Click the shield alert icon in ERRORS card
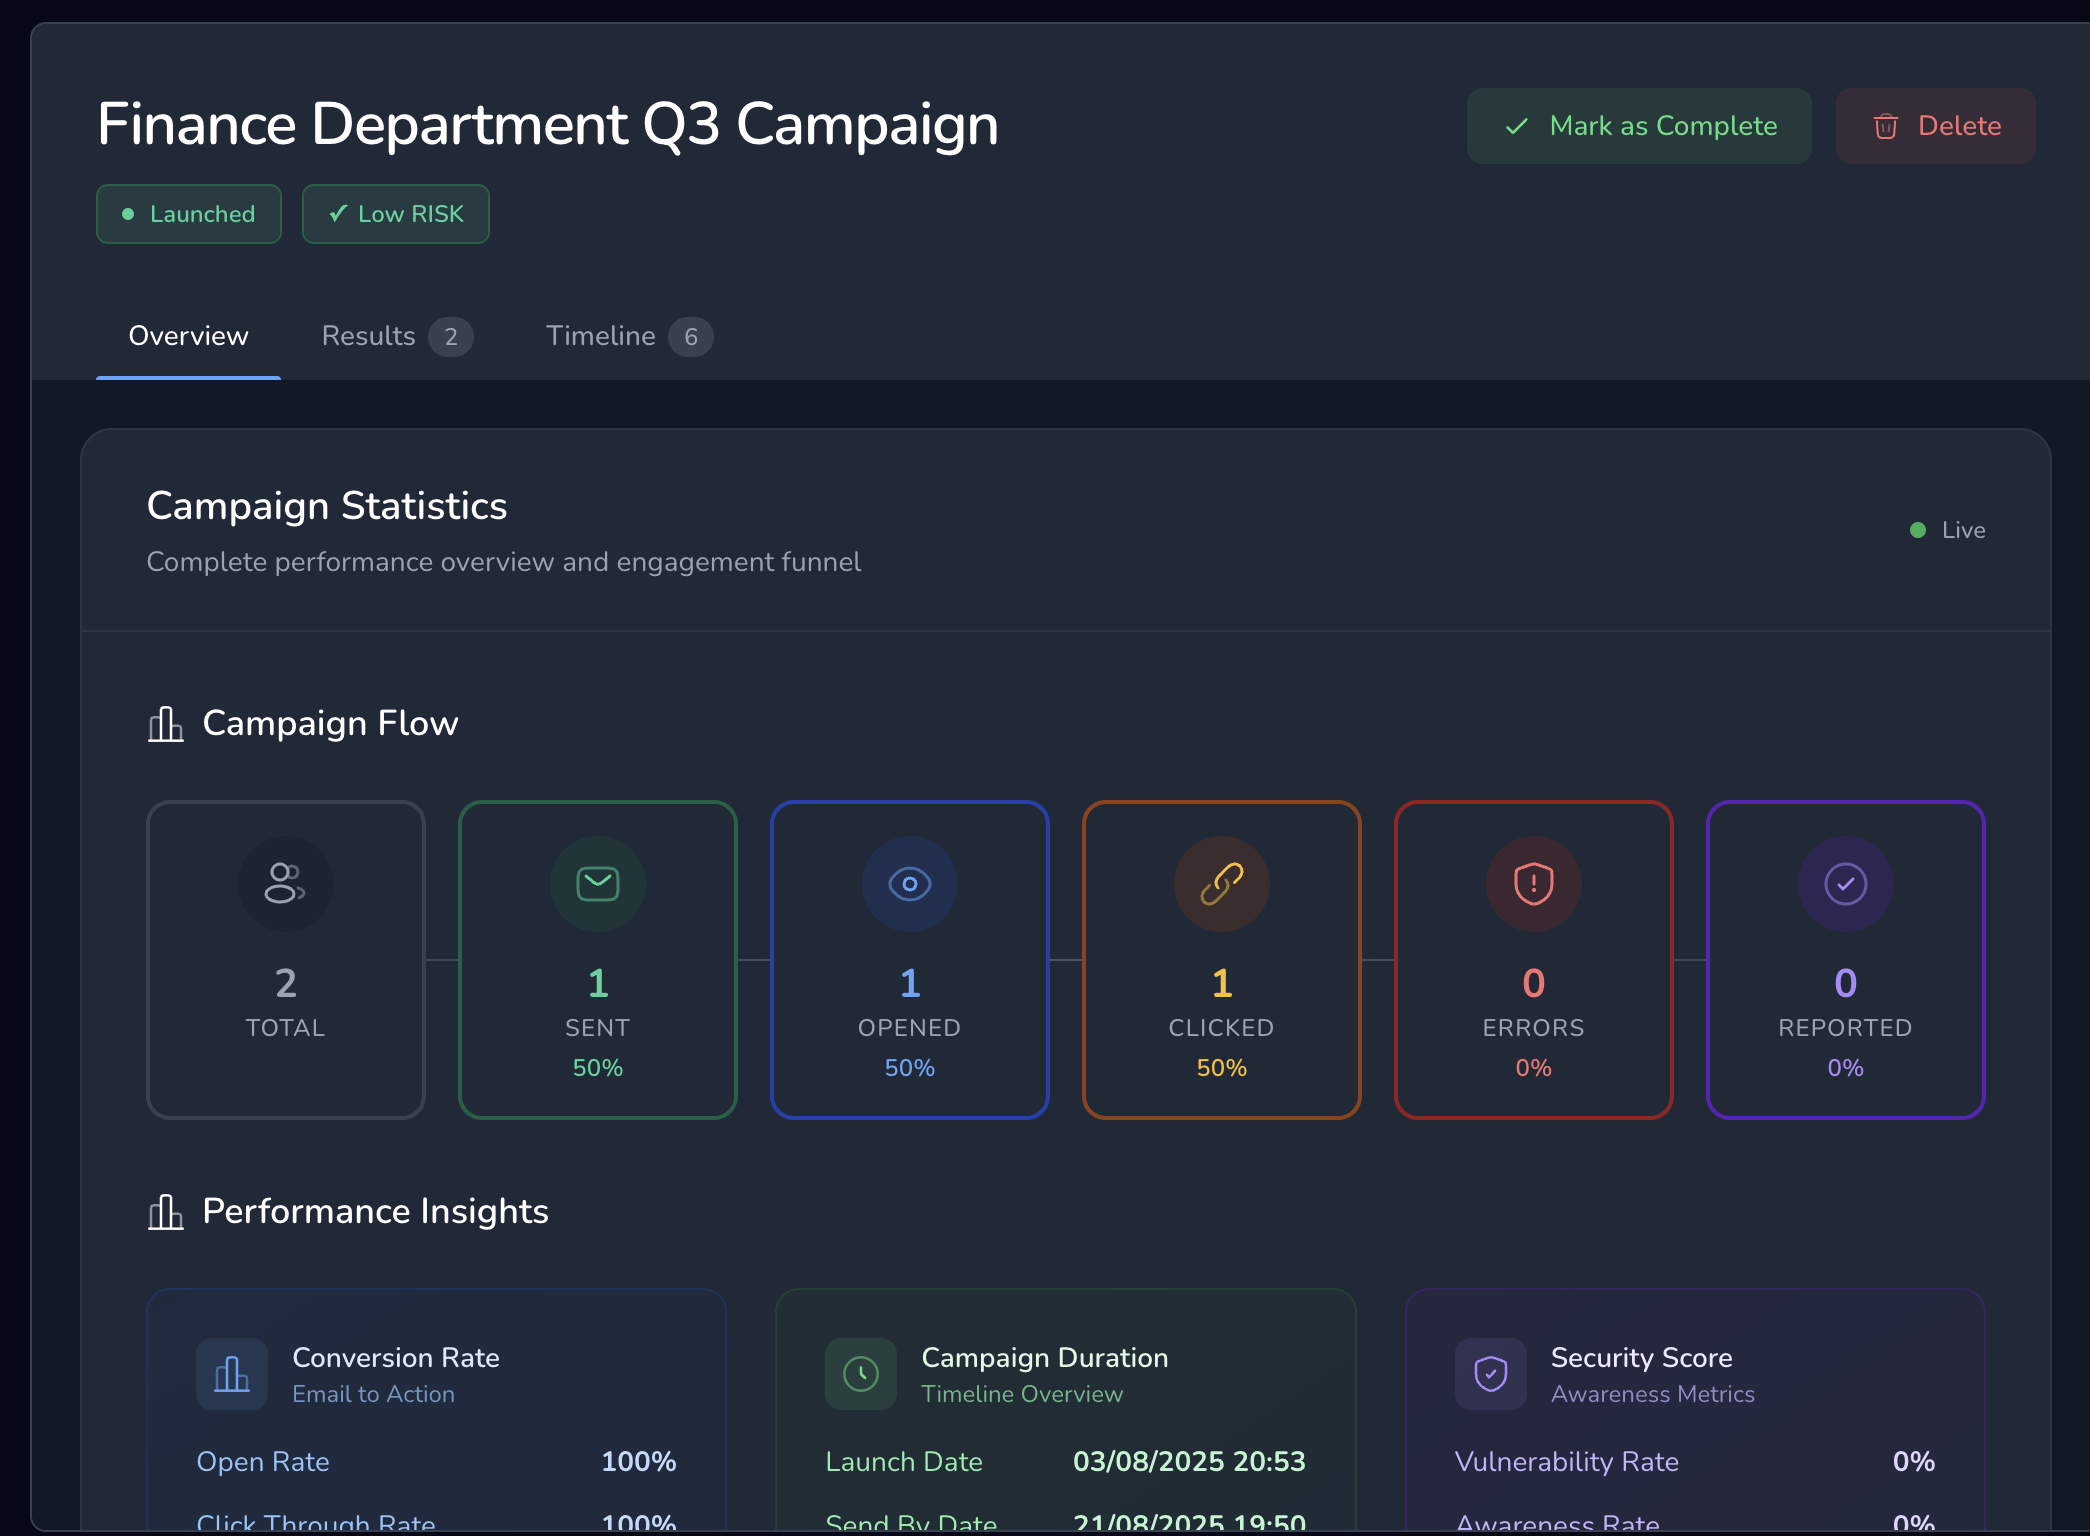 point(1534,884)
